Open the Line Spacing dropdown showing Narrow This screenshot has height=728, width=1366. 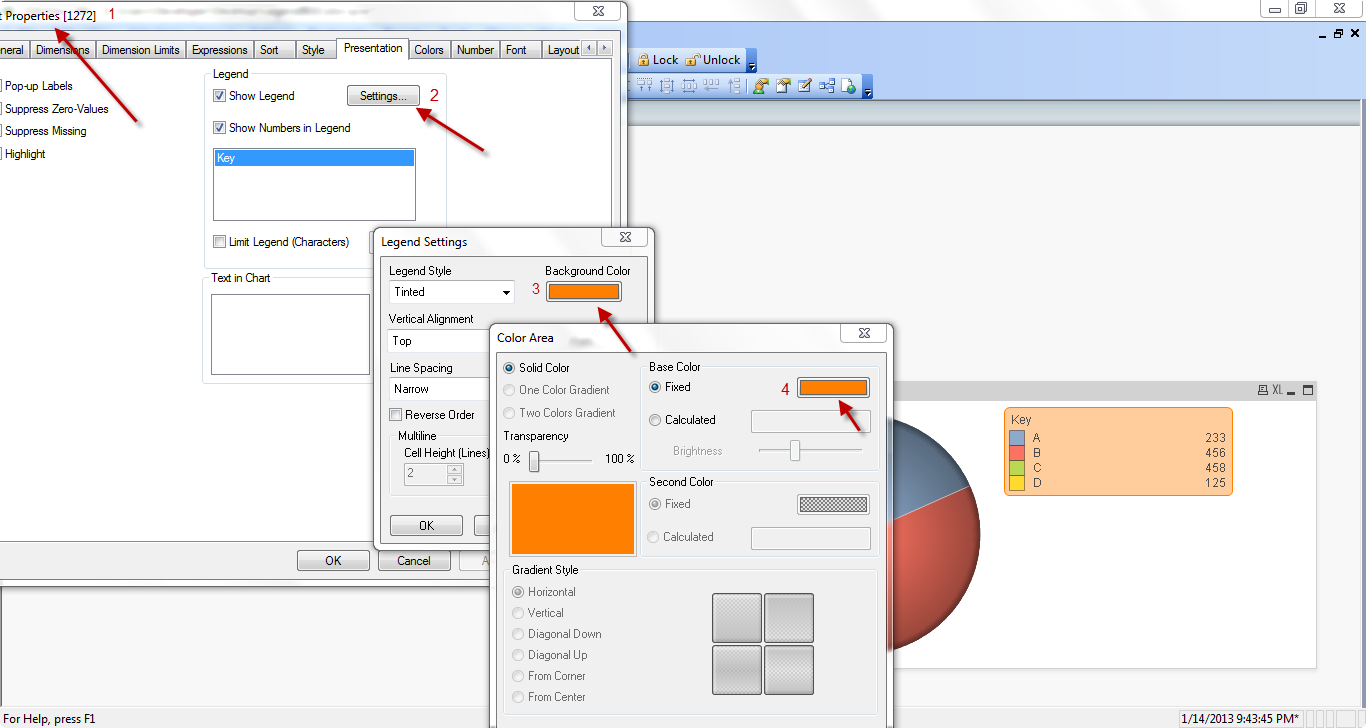[440, 389]
